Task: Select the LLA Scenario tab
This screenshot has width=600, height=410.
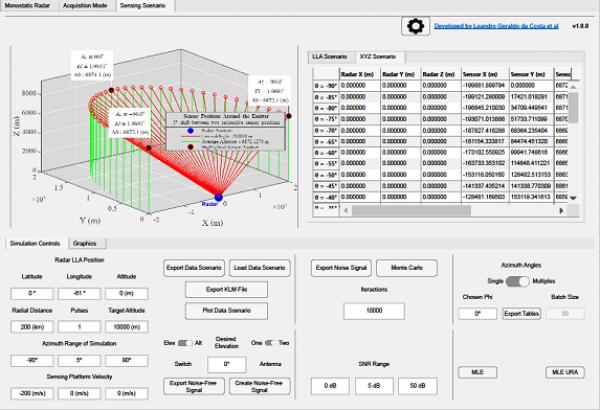Action: (x=328, y=58)
